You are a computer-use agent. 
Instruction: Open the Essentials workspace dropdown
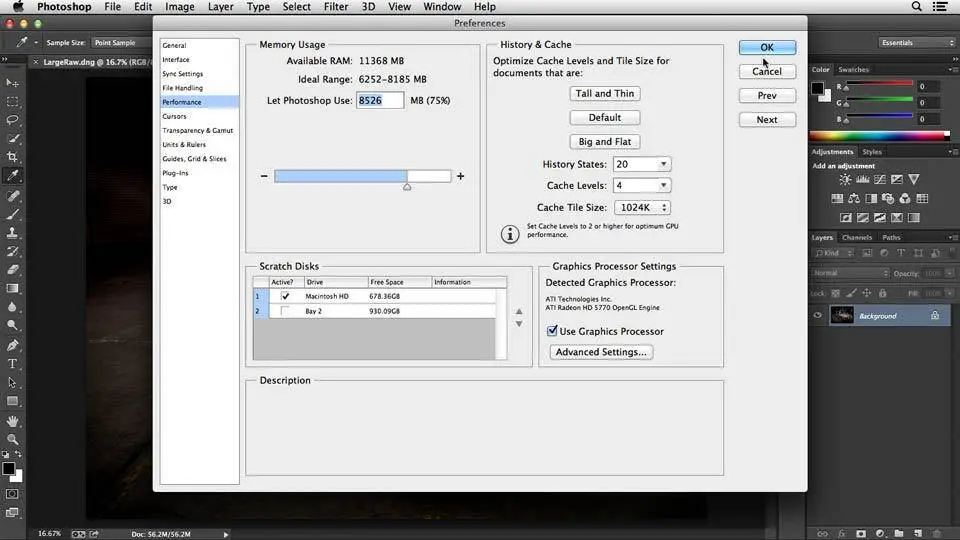[917, 43]
